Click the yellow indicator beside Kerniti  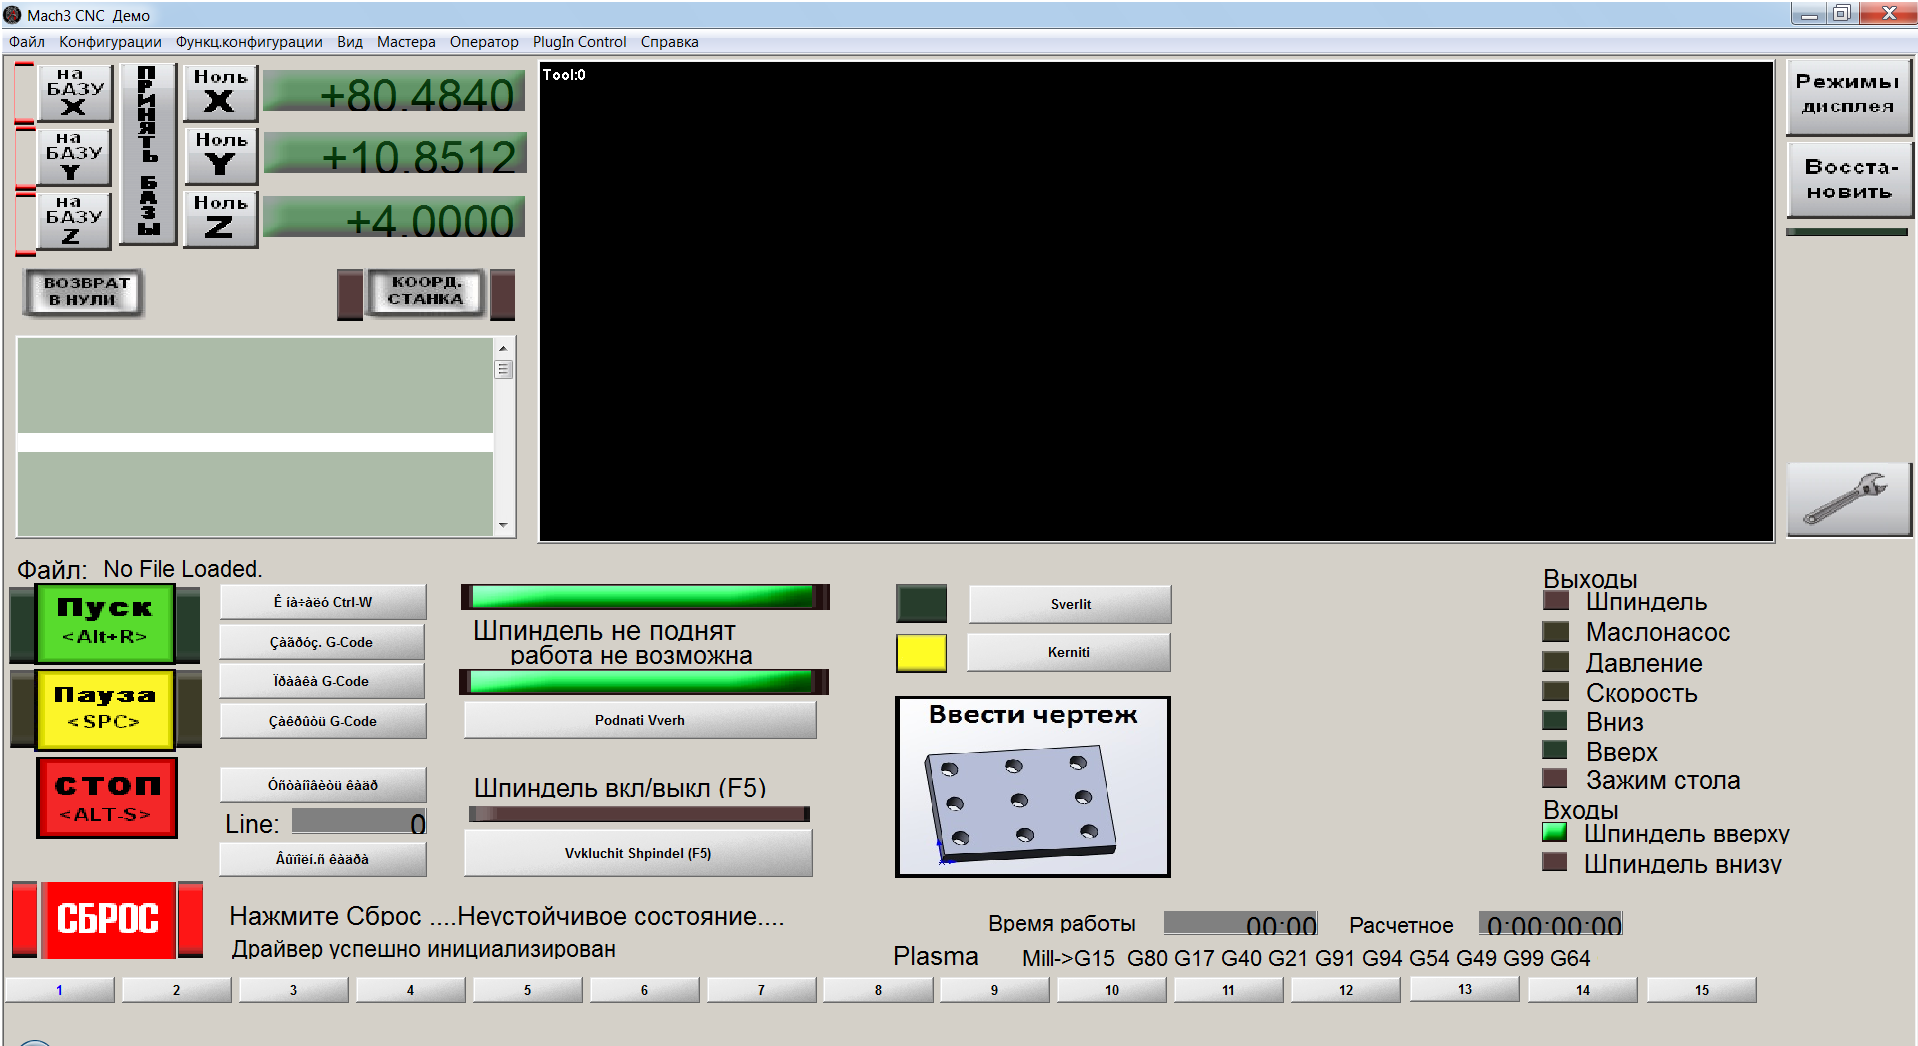click(x=921, y=653)
